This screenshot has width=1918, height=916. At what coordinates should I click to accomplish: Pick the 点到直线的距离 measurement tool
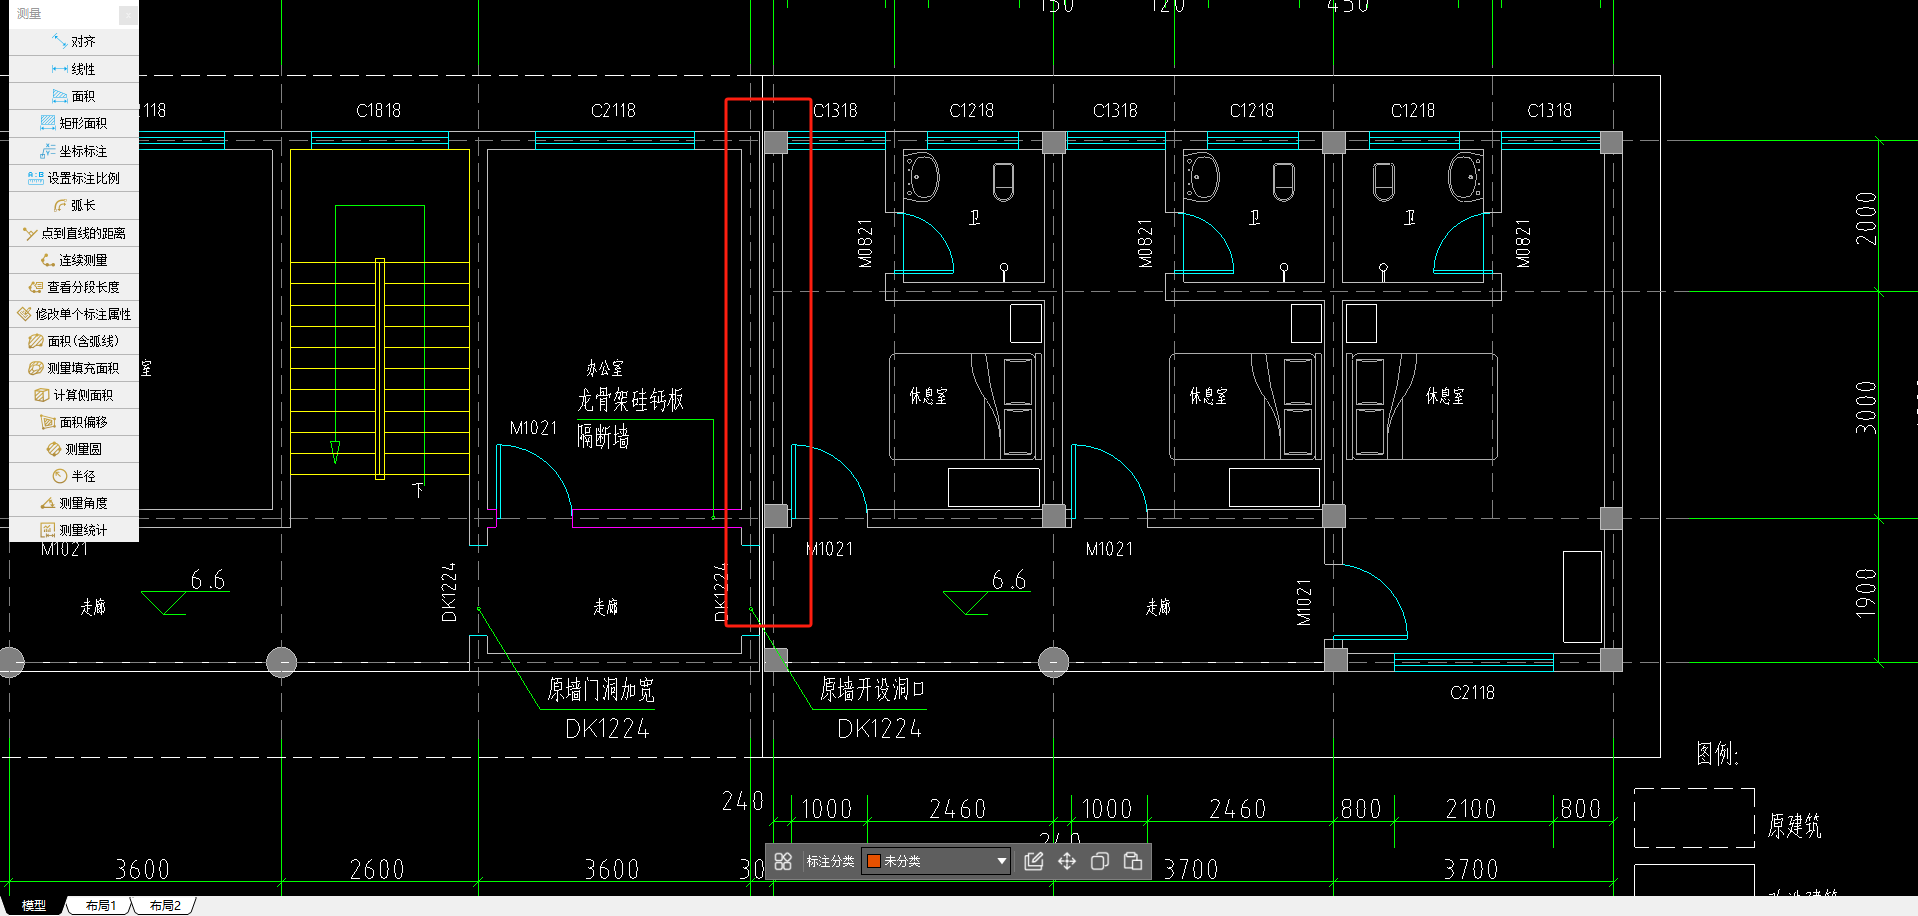(74, 233)
